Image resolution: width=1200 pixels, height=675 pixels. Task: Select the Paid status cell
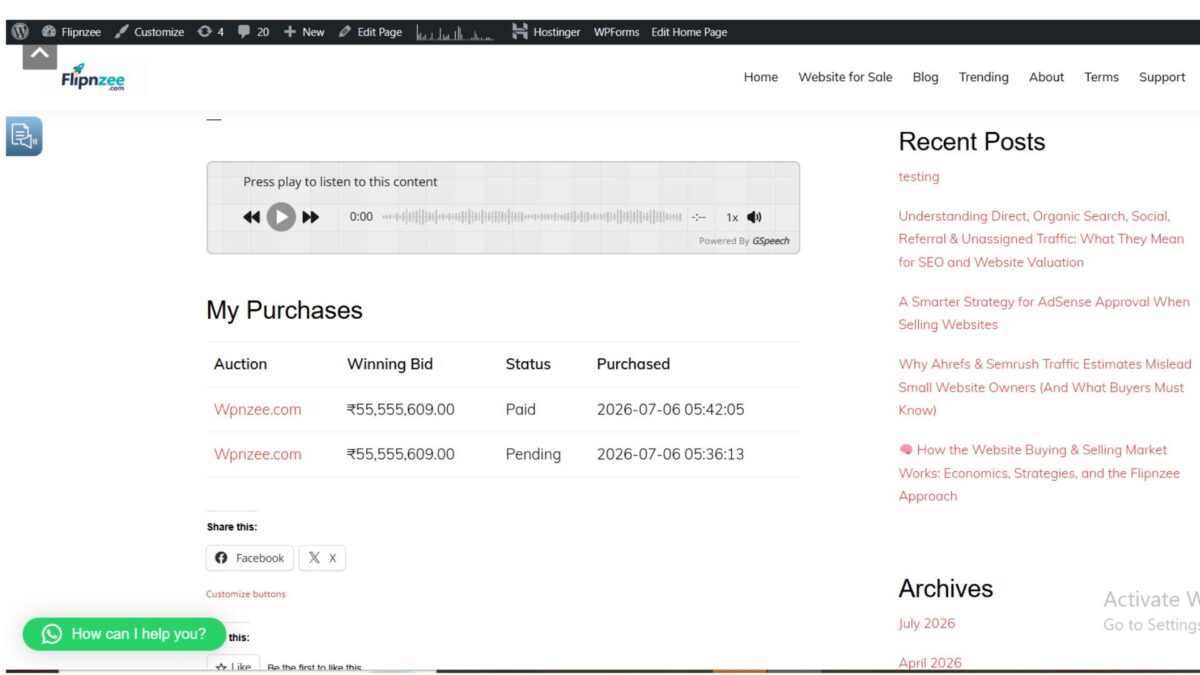coord(521,409)
